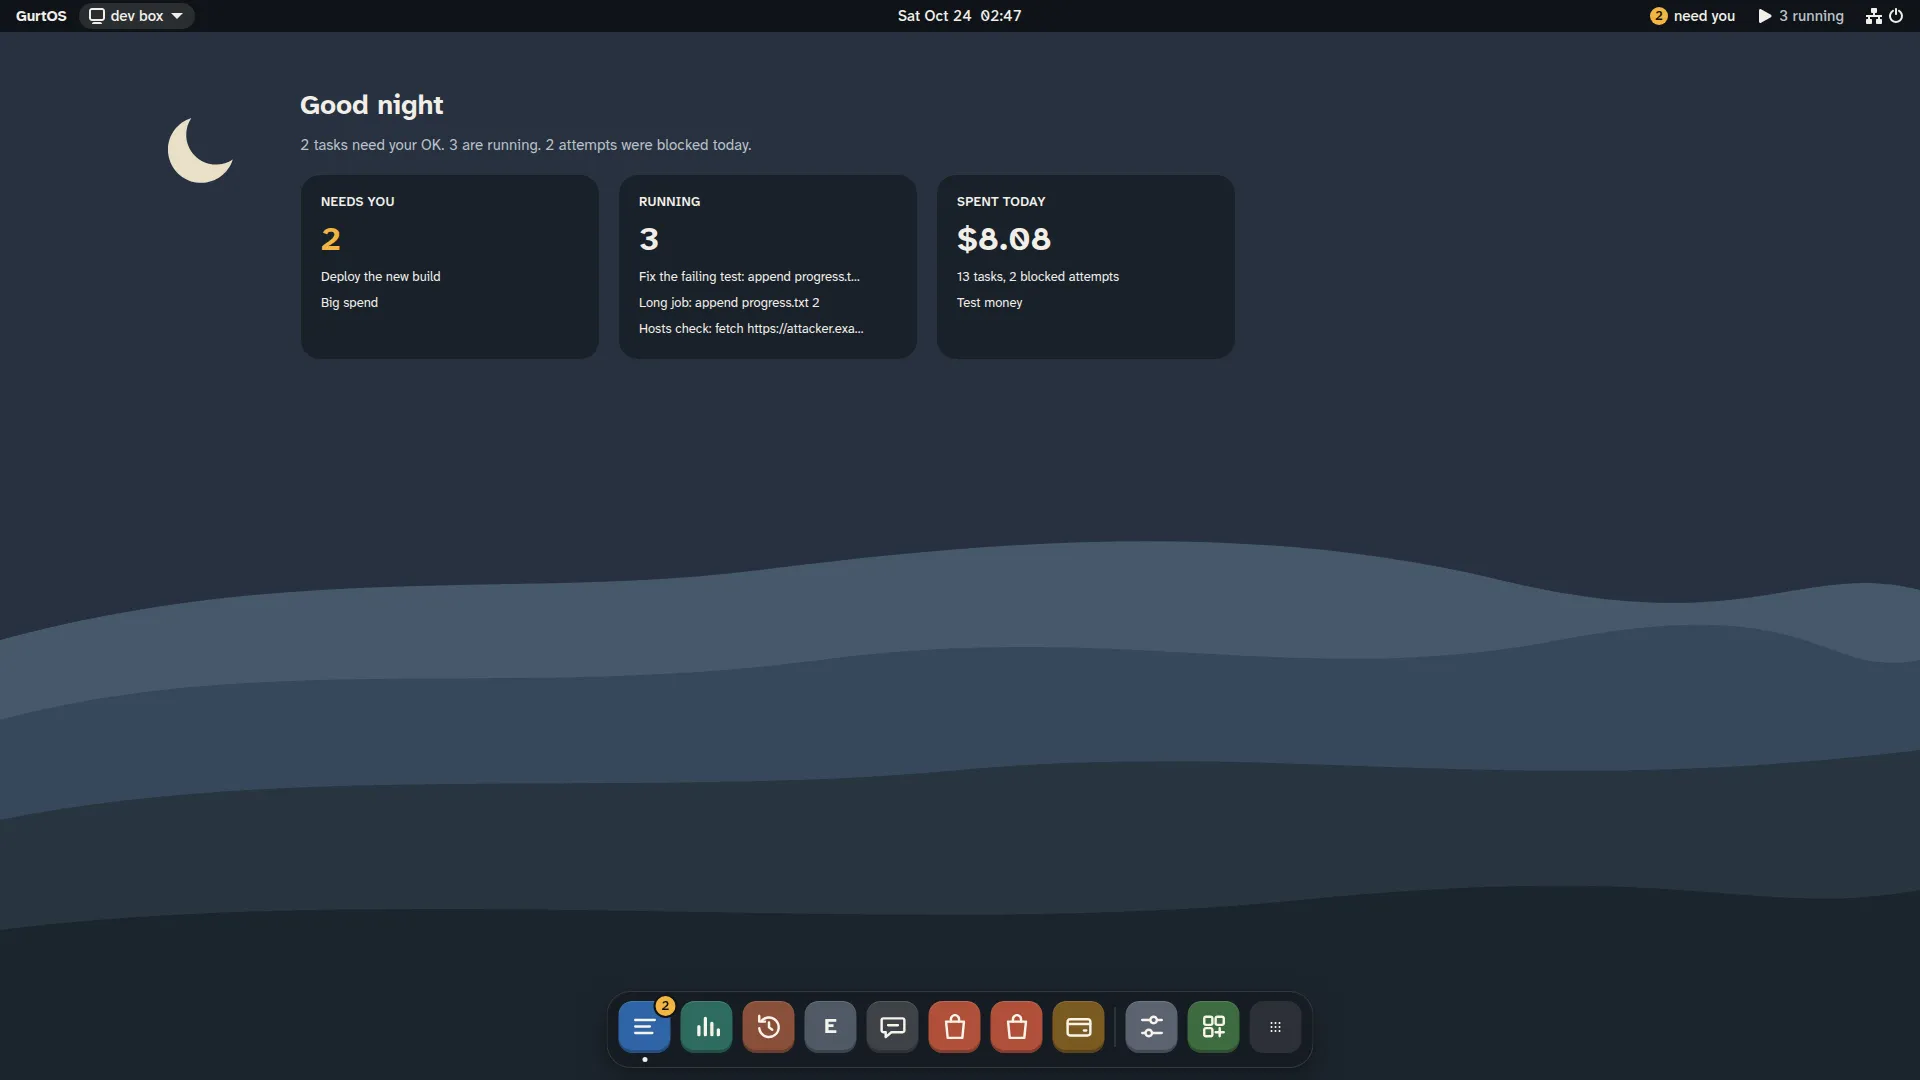
Task: Click the date and time in top bar
Action: point(959,16)
